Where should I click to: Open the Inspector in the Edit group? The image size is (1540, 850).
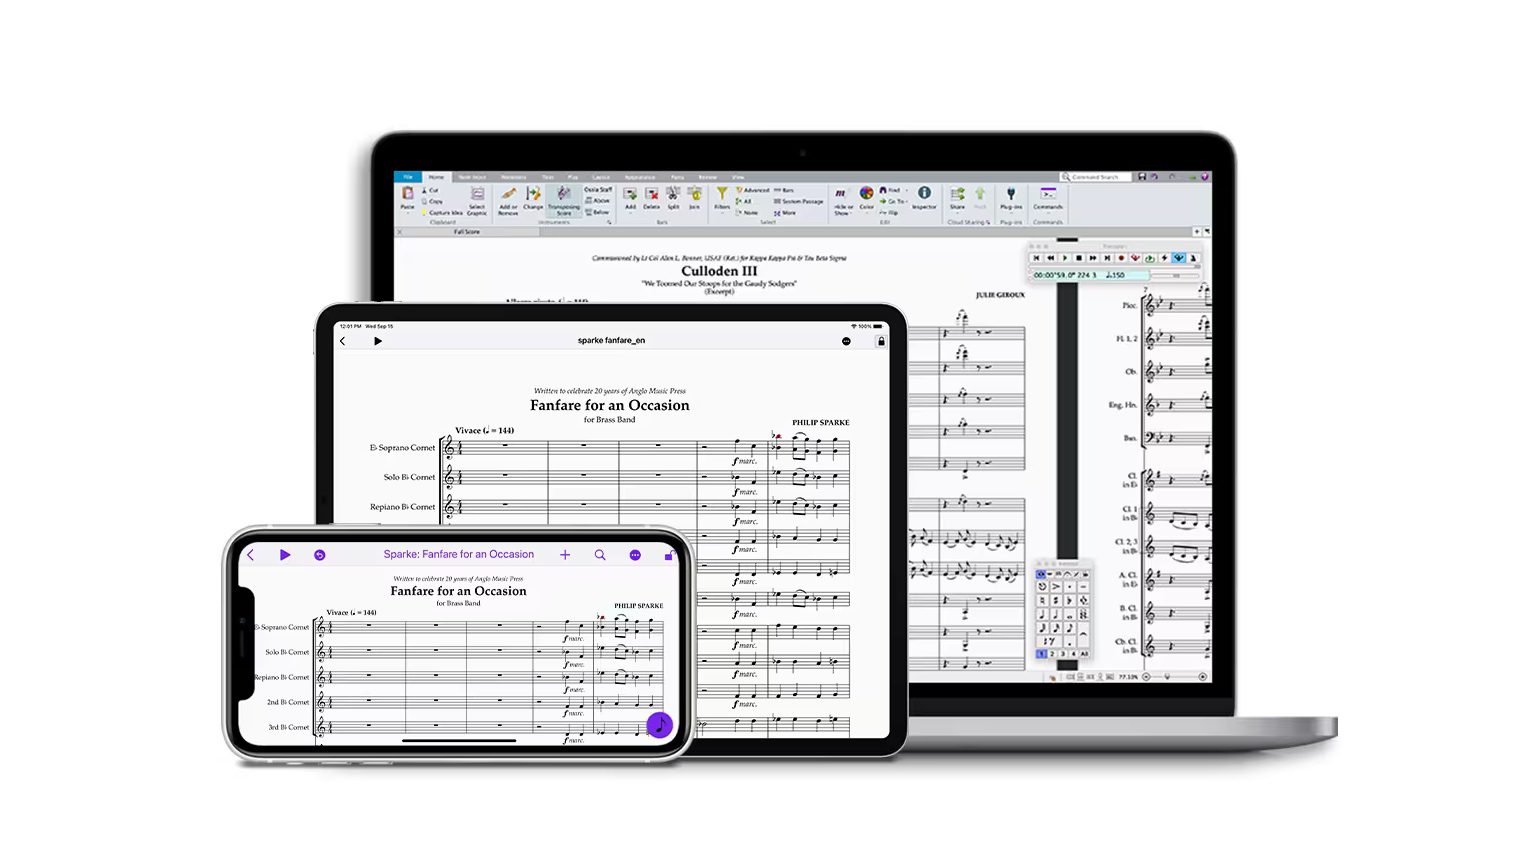[924, 198]
